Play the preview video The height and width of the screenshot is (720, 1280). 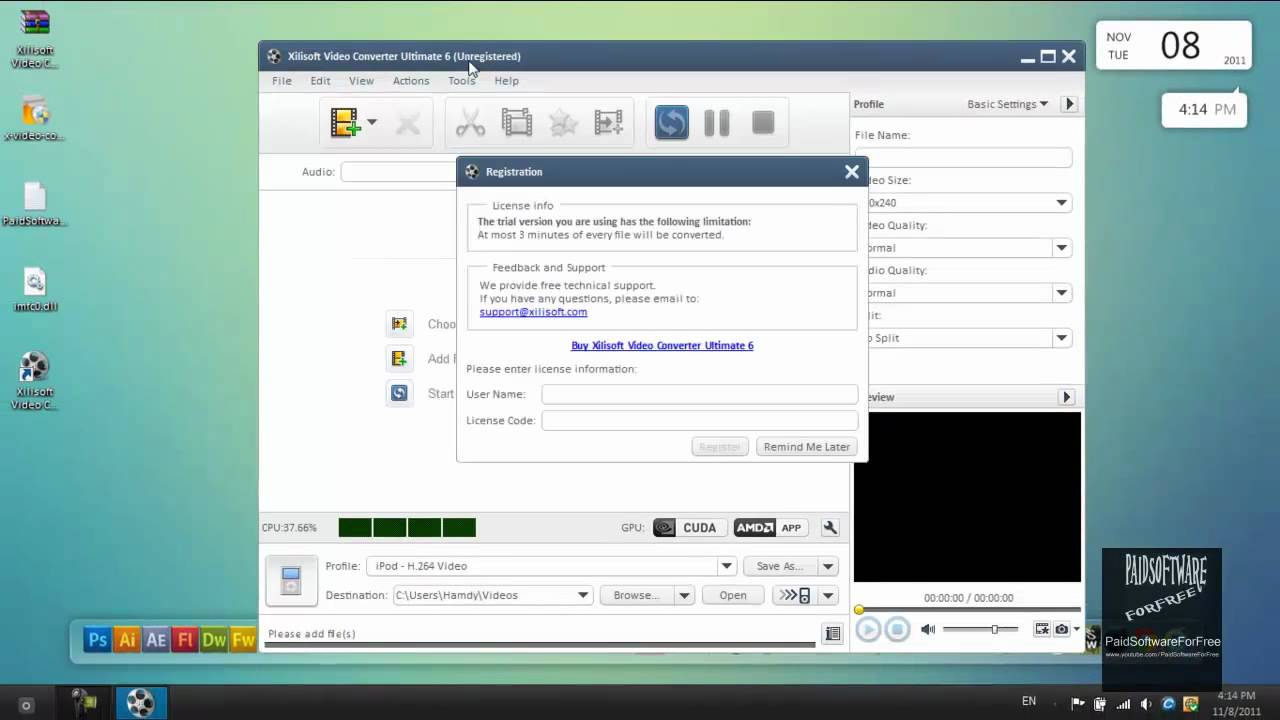tap(868, 629)
